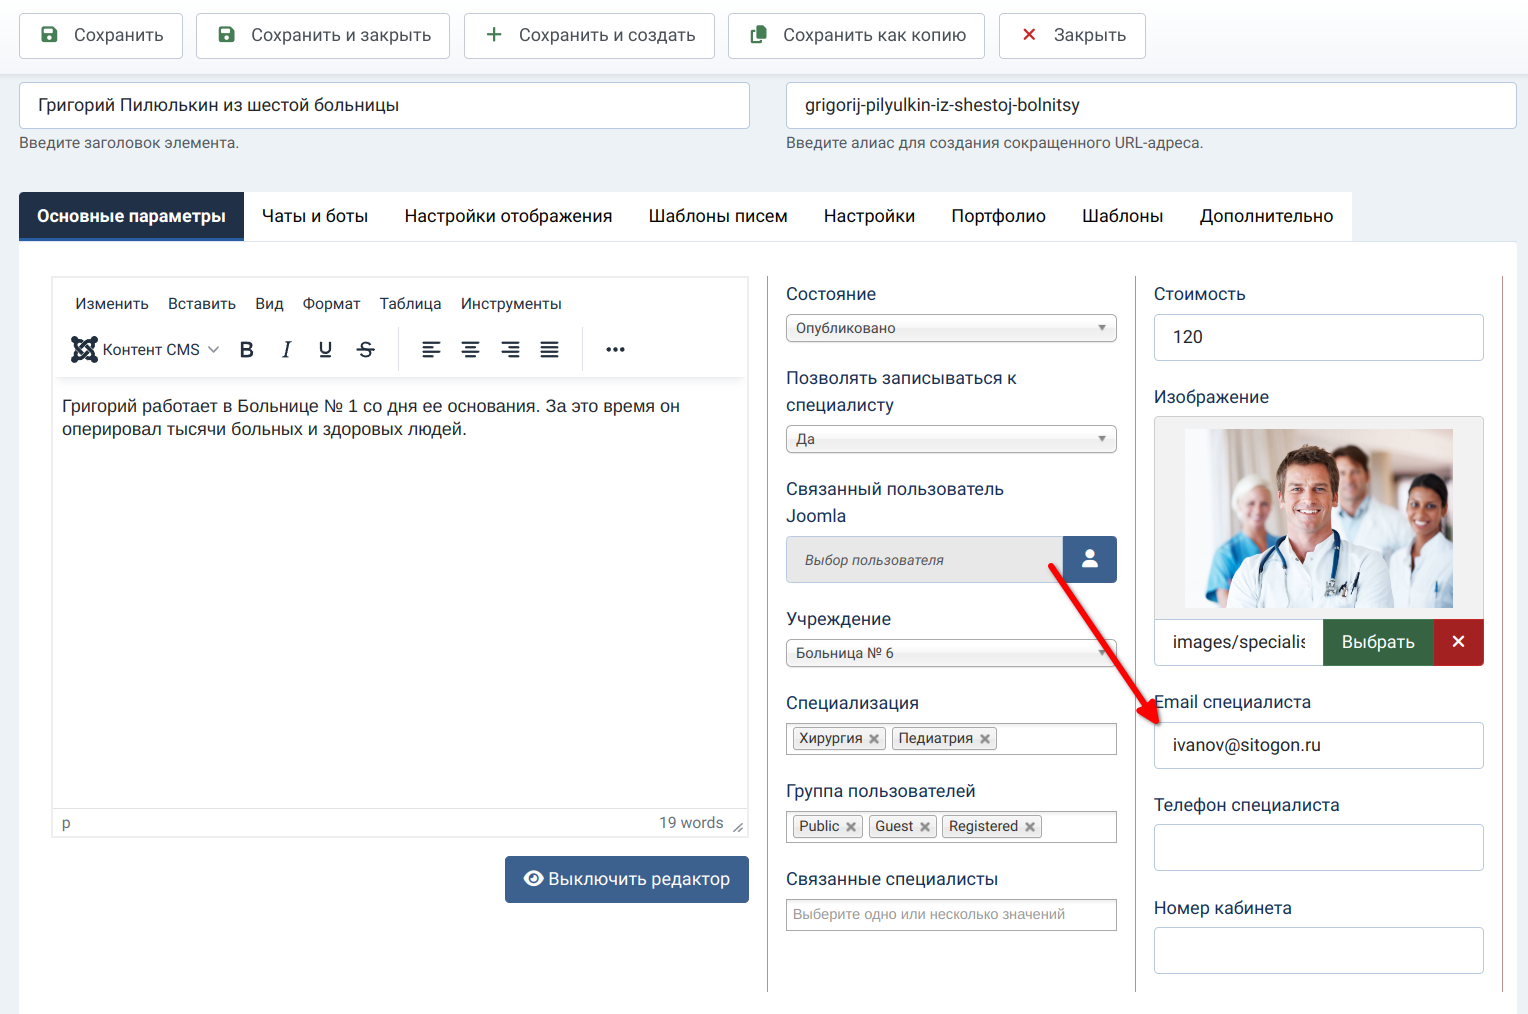The width and height of the screenshot is (1528, 1014).
Task: Expand the Учреждение dropdown list
Action: click(950, 653)
